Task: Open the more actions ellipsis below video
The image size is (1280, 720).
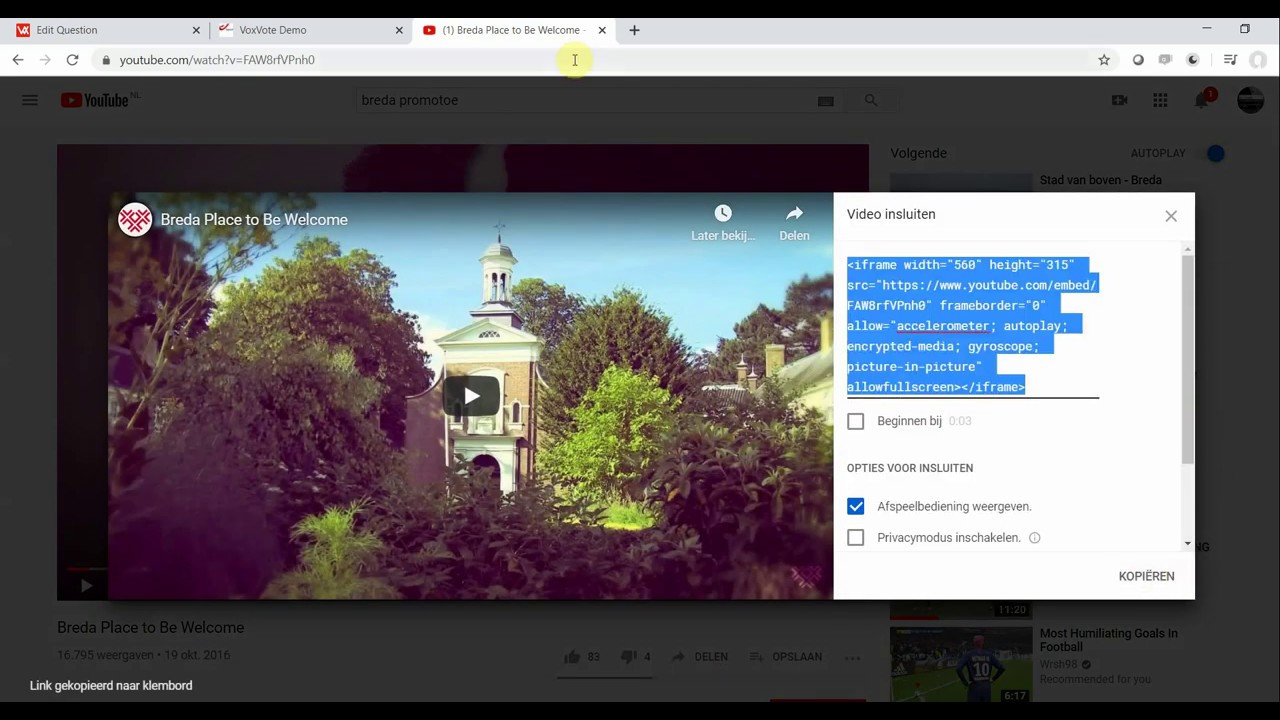Action: click(x=852, y=657)
